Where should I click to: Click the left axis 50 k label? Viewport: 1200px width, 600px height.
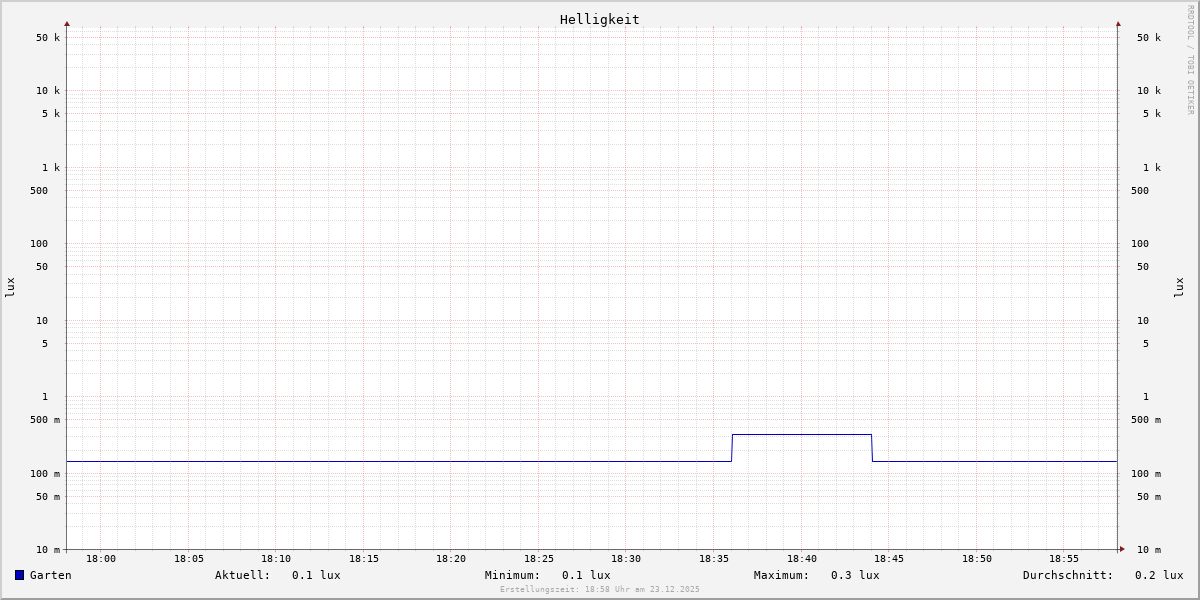click(48, 38)
